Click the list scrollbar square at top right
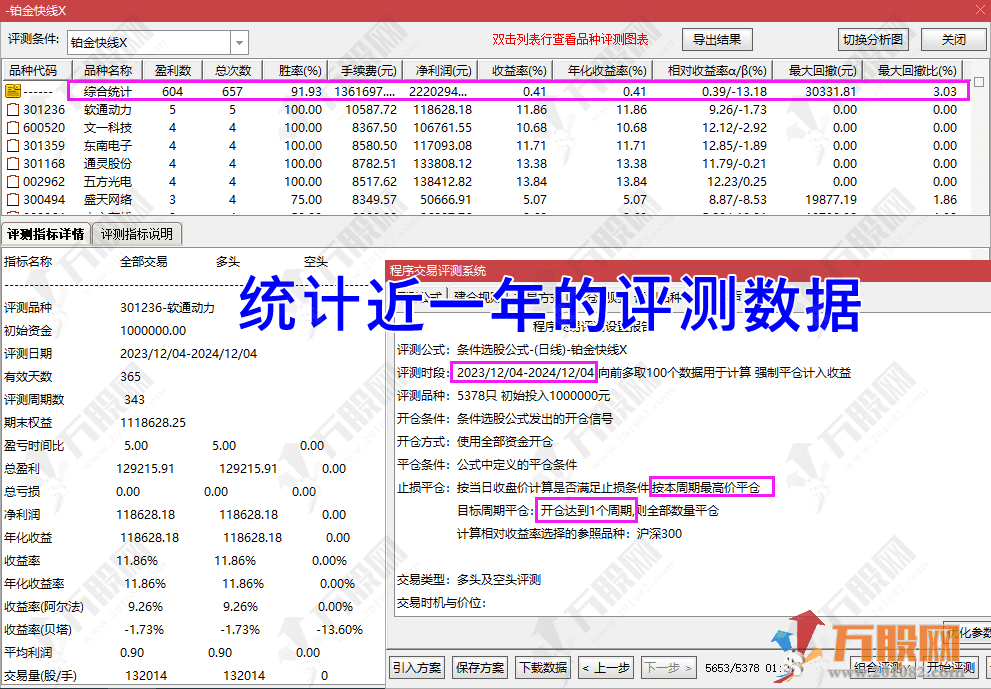 pyautogui.click(x=978, y=82)
